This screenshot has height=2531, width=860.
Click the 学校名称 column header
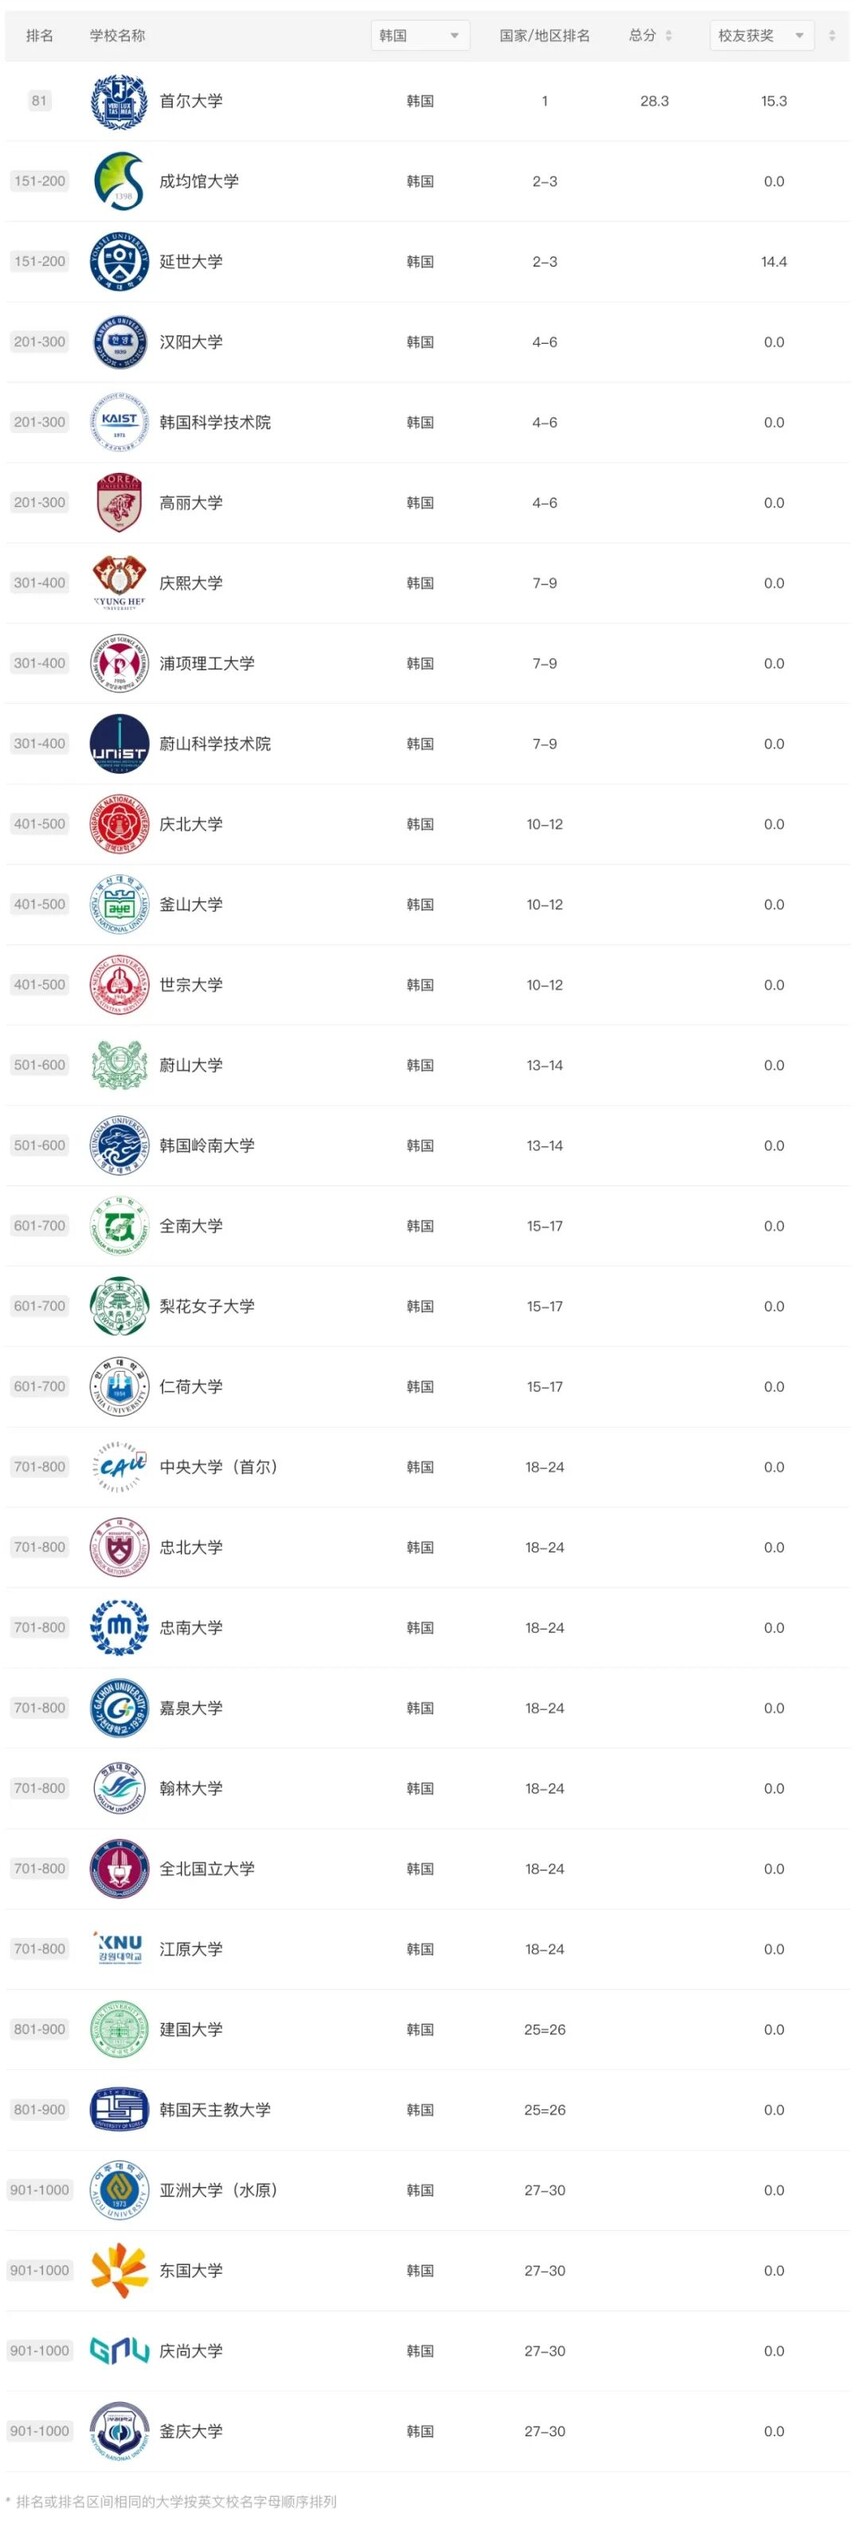117,36
